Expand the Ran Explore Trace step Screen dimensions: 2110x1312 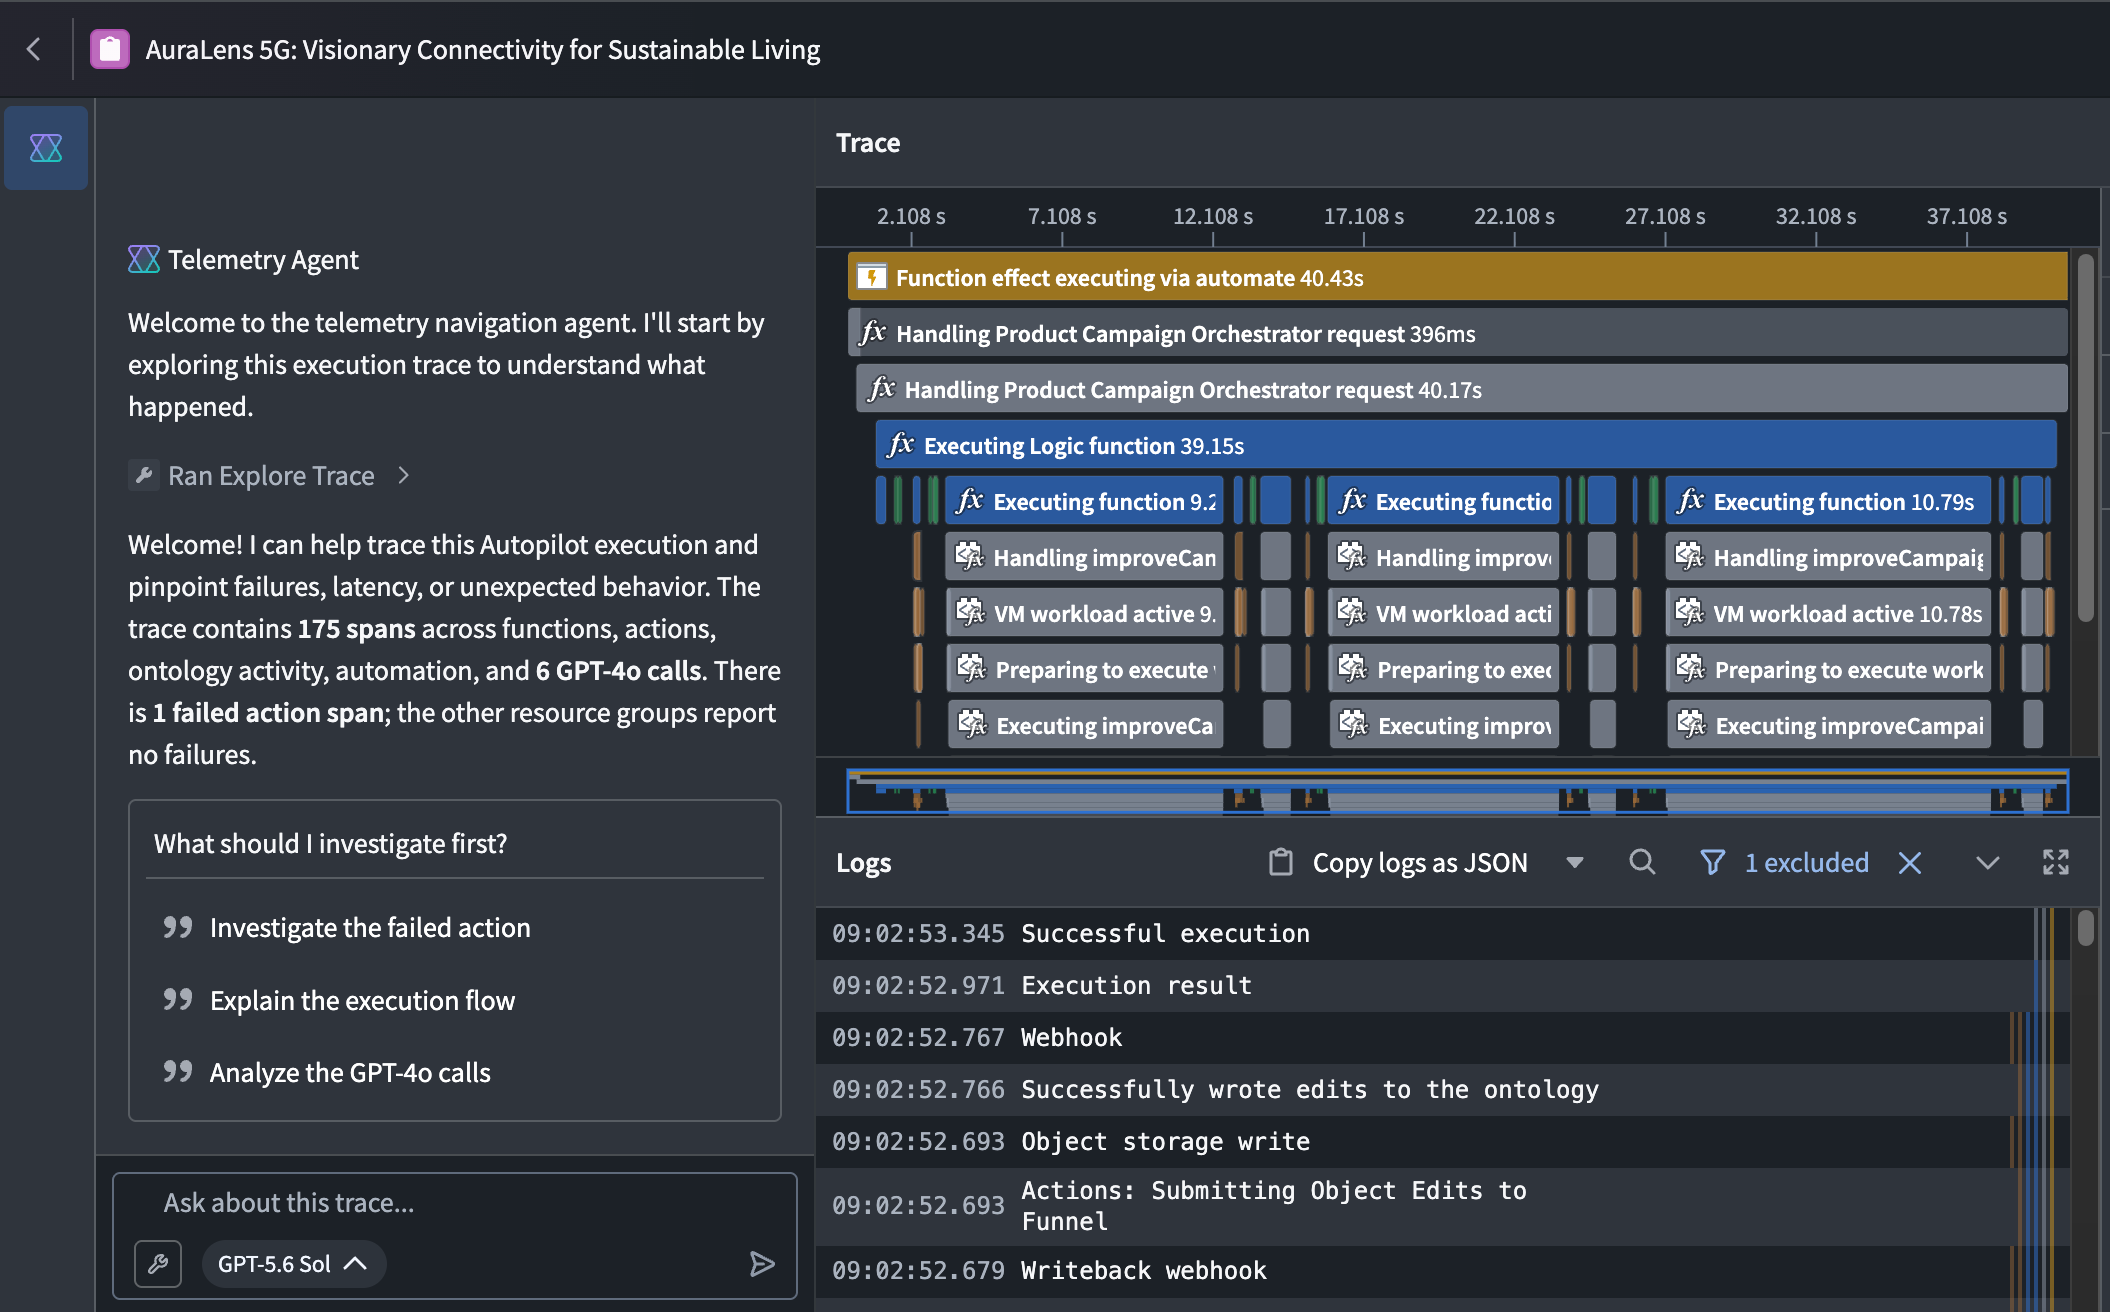(270, 475)
